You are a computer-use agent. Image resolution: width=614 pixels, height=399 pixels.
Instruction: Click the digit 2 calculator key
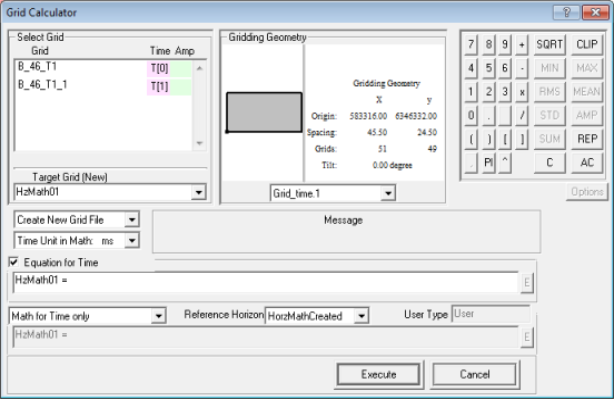[x=488, y=92]
